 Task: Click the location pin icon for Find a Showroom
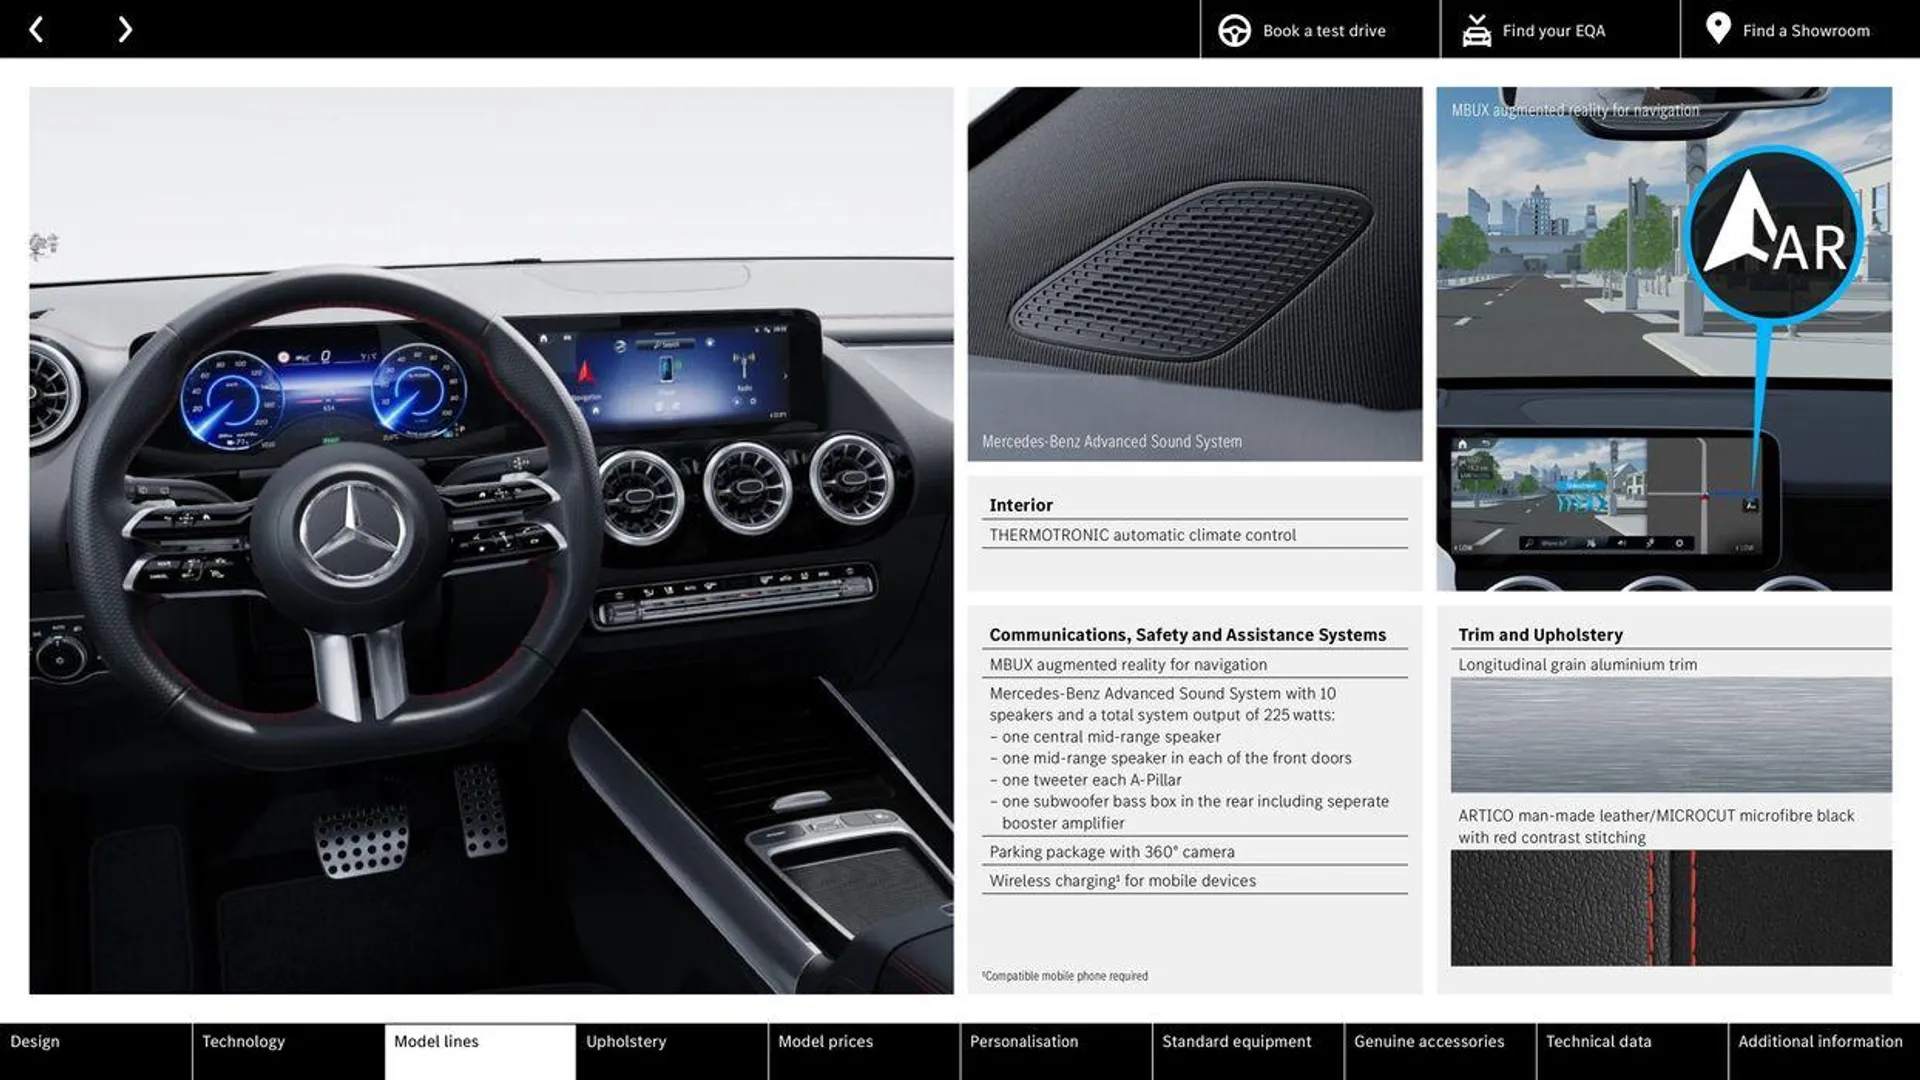pos(1717,29)
